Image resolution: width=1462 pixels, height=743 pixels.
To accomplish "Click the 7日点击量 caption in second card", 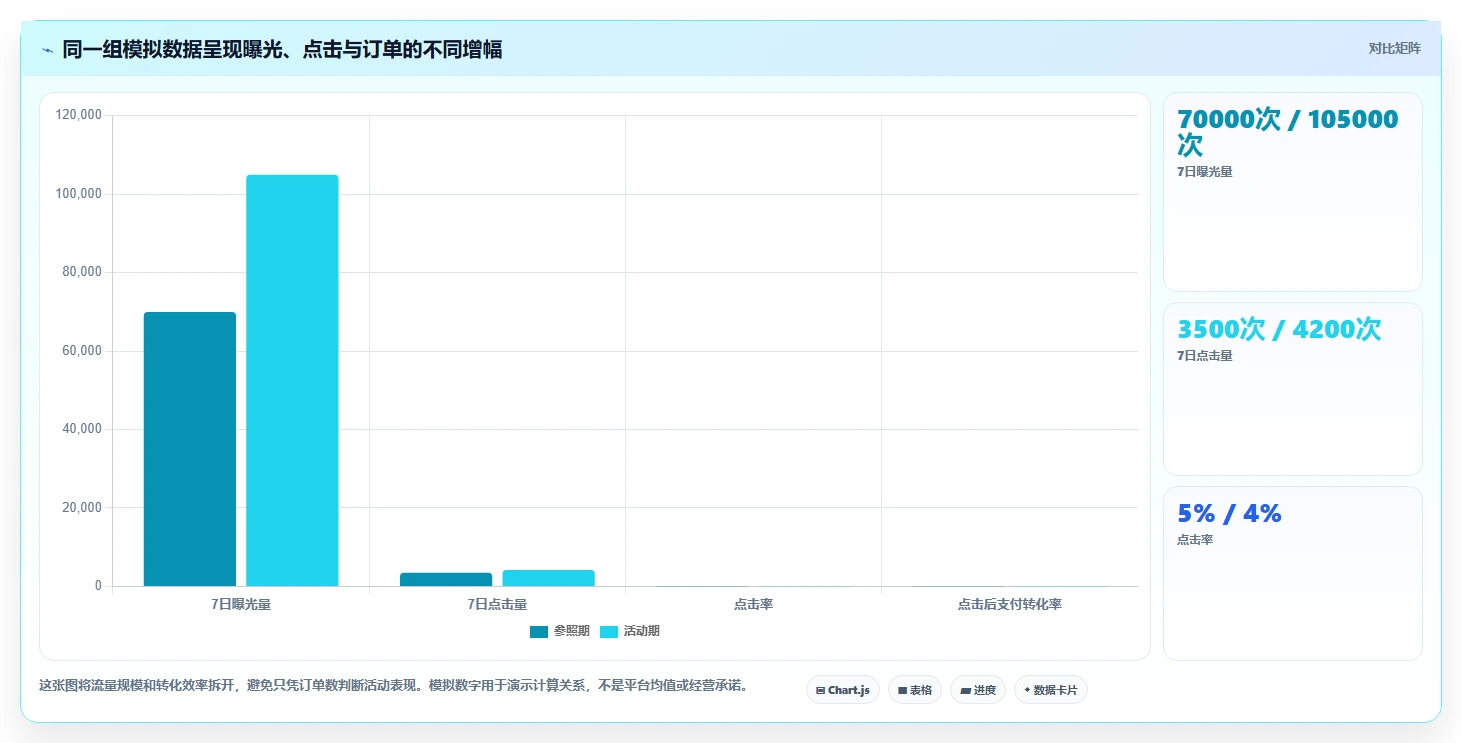I will click(x=1205, y=356).
